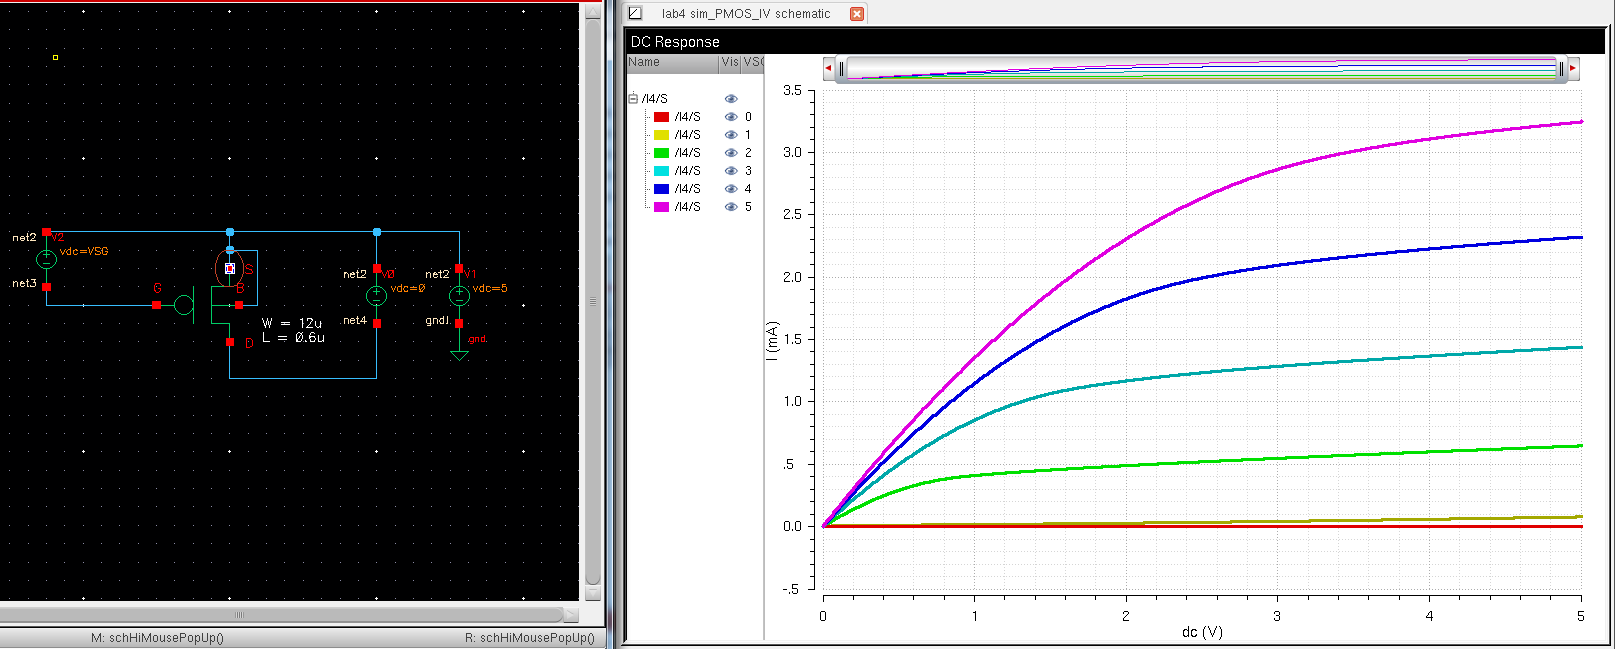Image resolution: width=1615 pixels, height=649 pixels.
Task: Click the Vis column header
Action: (730, 62)
